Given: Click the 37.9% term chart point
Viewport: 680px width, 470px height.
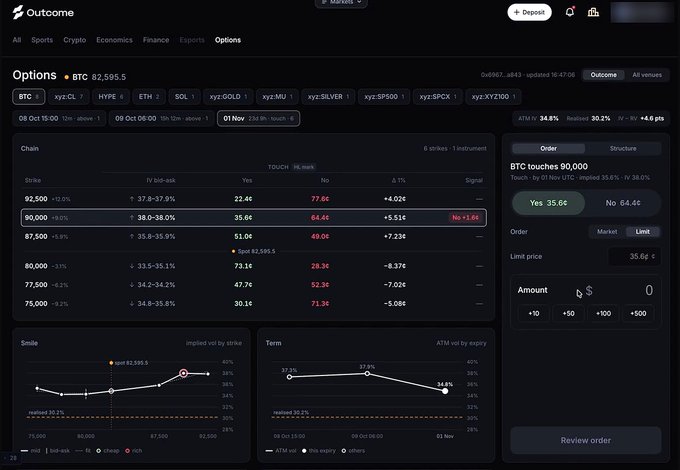Looking at the screenshot, I should pos(367,373).
